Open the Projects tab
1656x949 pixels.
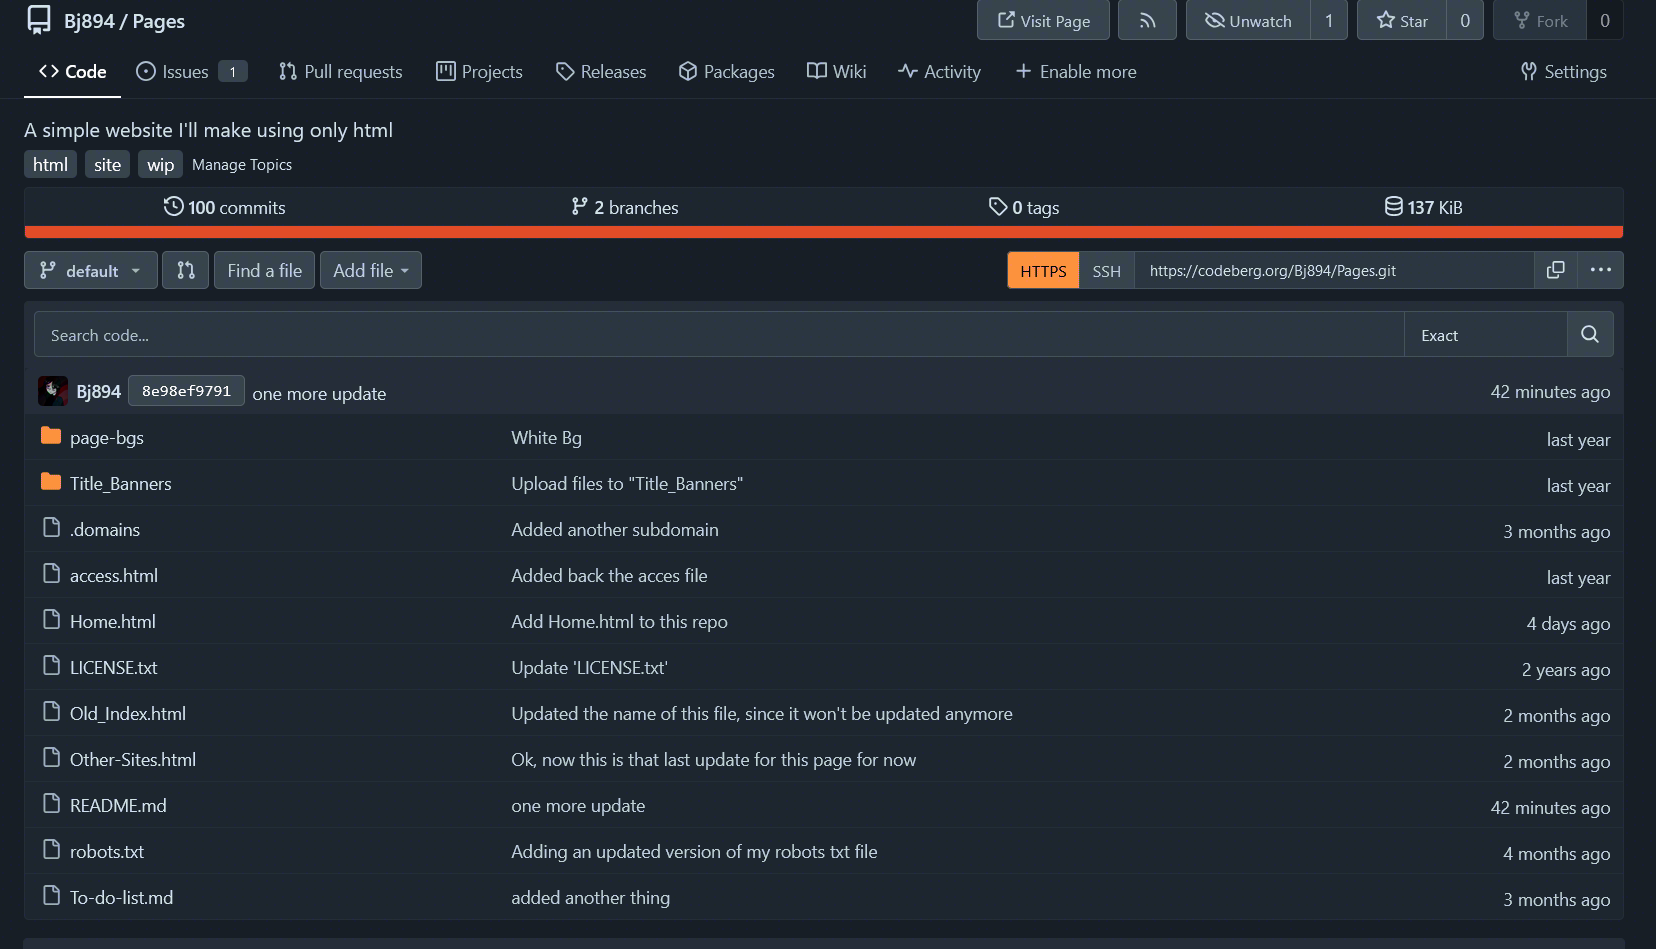479,71
